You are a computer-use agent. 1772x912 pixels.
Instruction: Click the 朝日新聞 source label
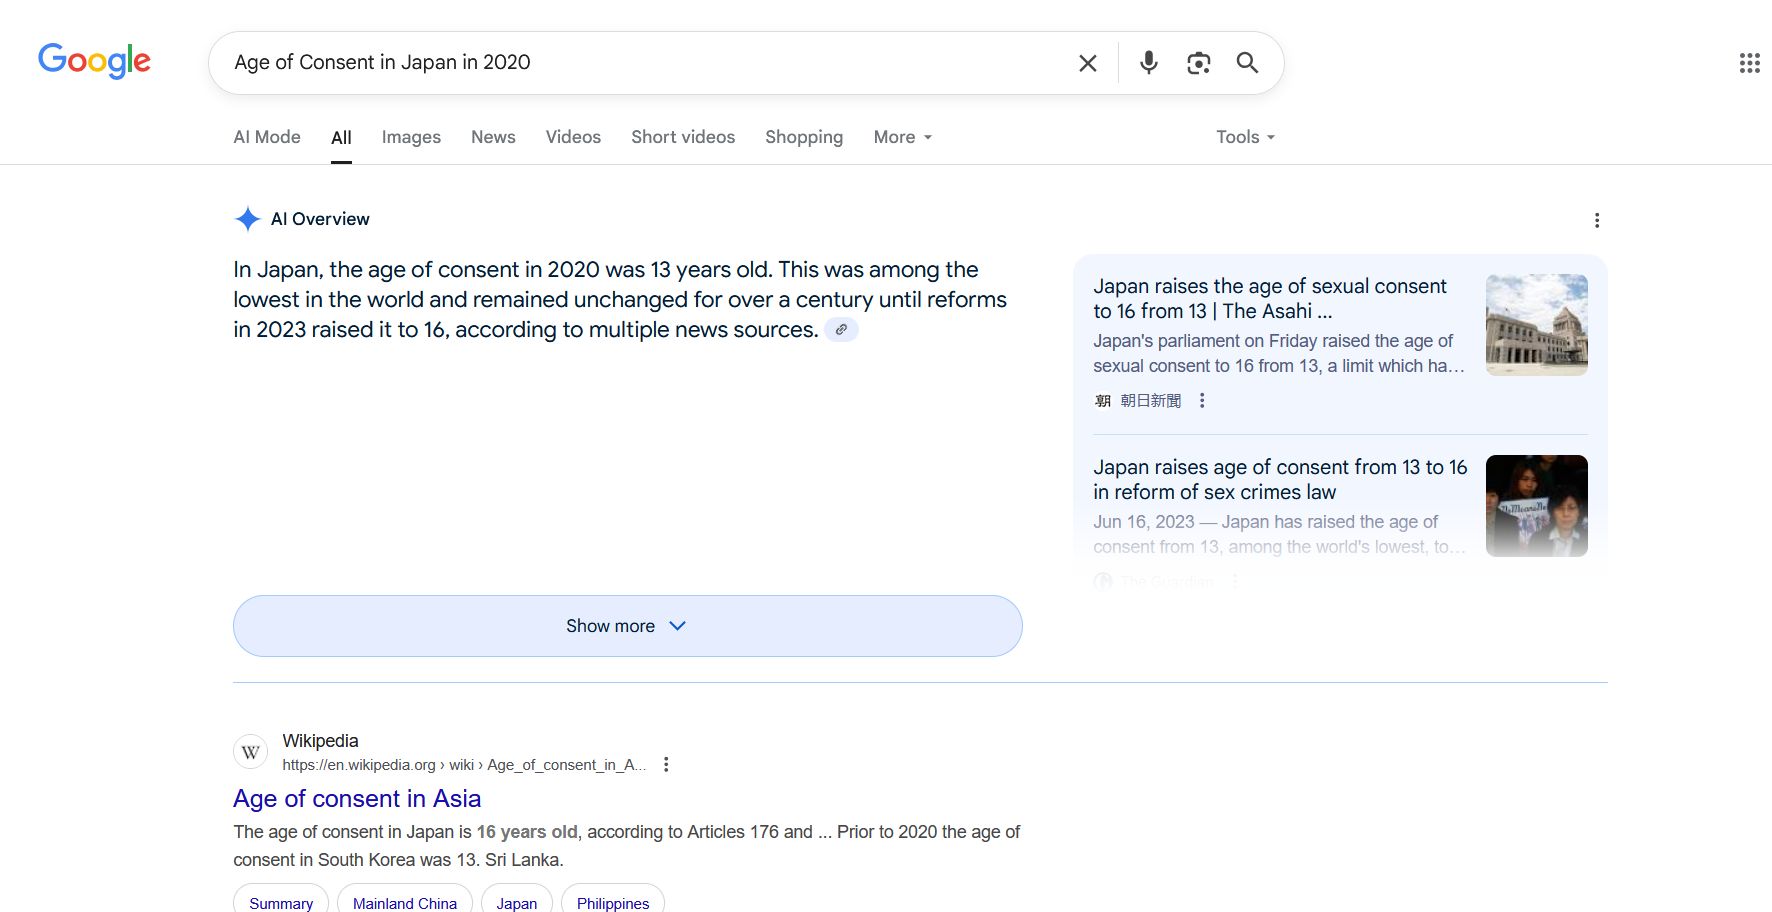pyautogui.click(x=1150, y=400)
